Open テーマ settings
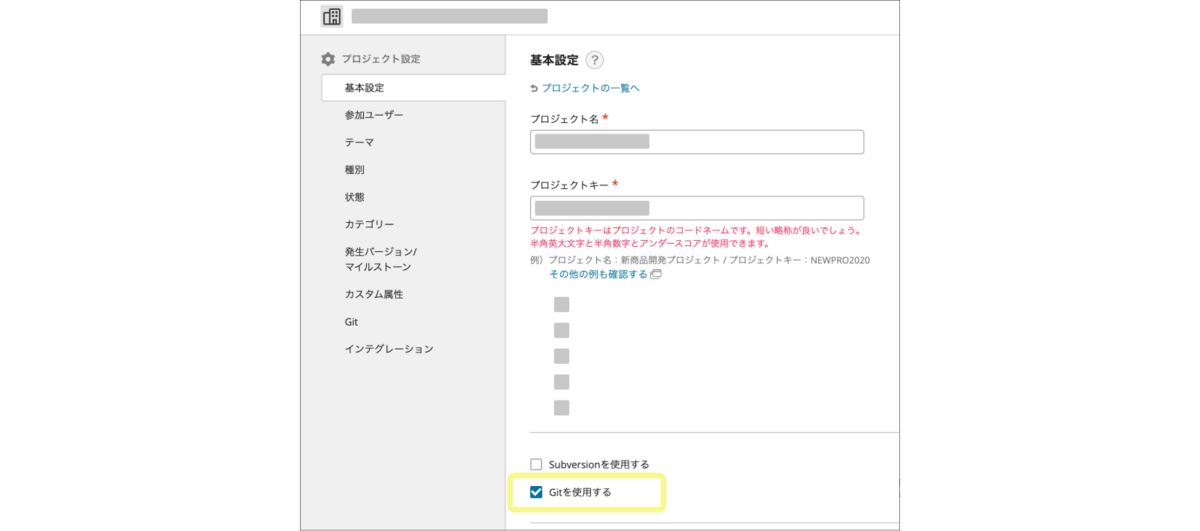 pos(359,142)
